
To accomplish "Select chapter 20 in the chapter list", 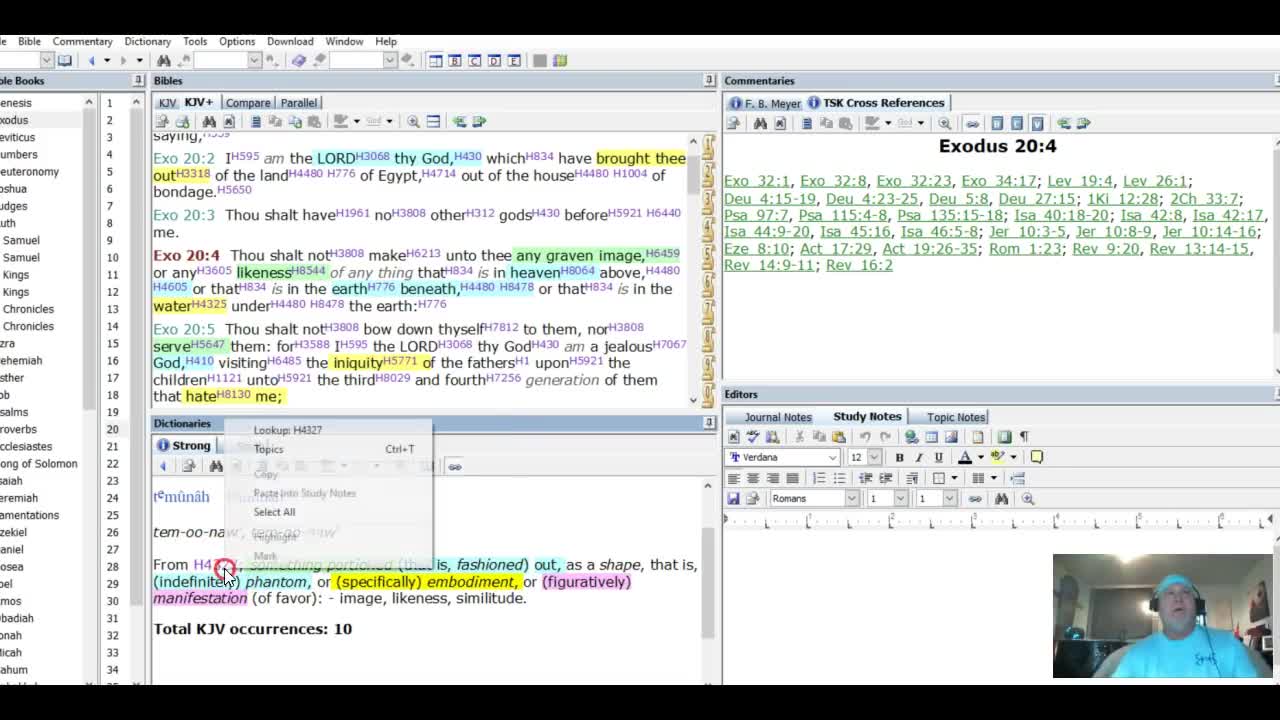I will pyautogui.click(x=112, y=430).
